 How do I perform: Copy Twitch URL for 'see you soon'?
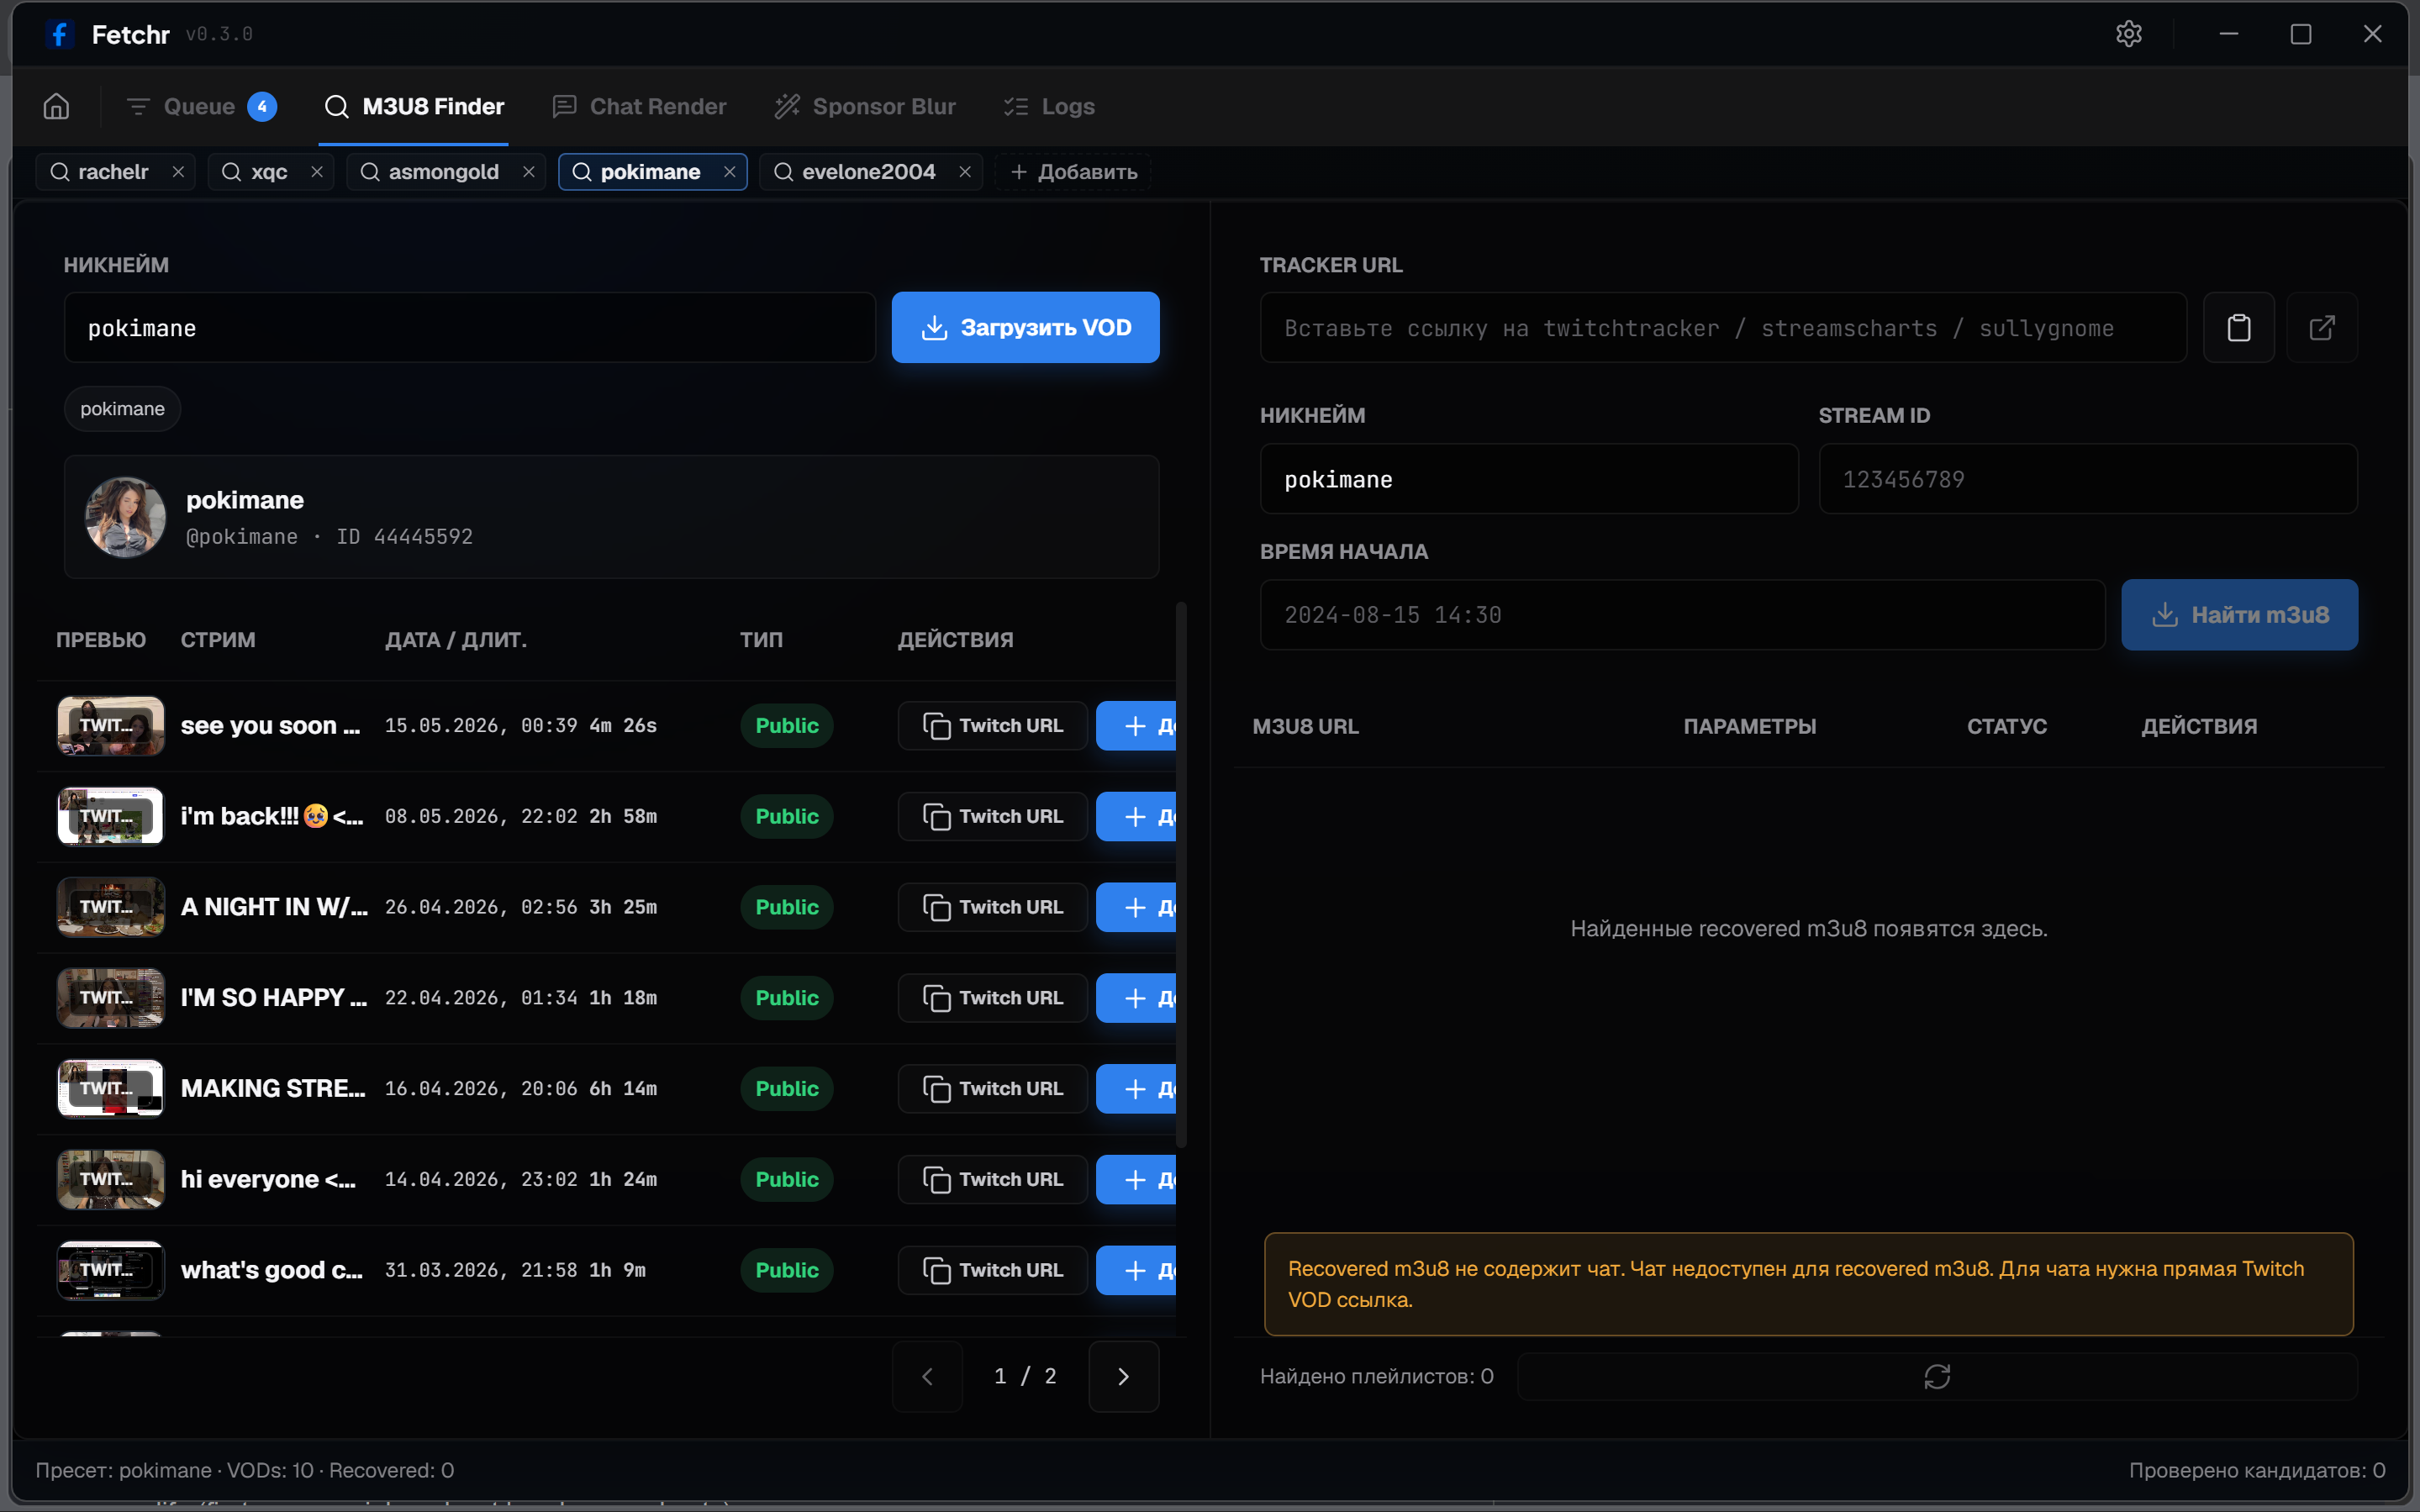pos(992,726)
